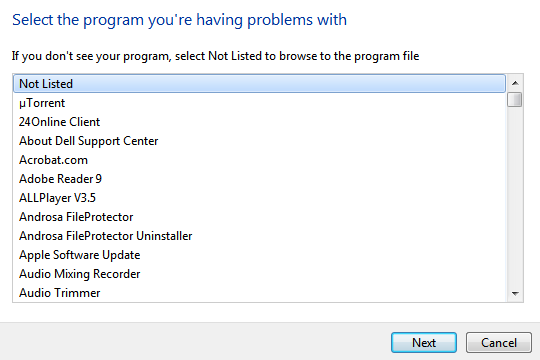Select µTorrent in the program list
The height and width of the screenshot is (360, 540).
[259, 103]
